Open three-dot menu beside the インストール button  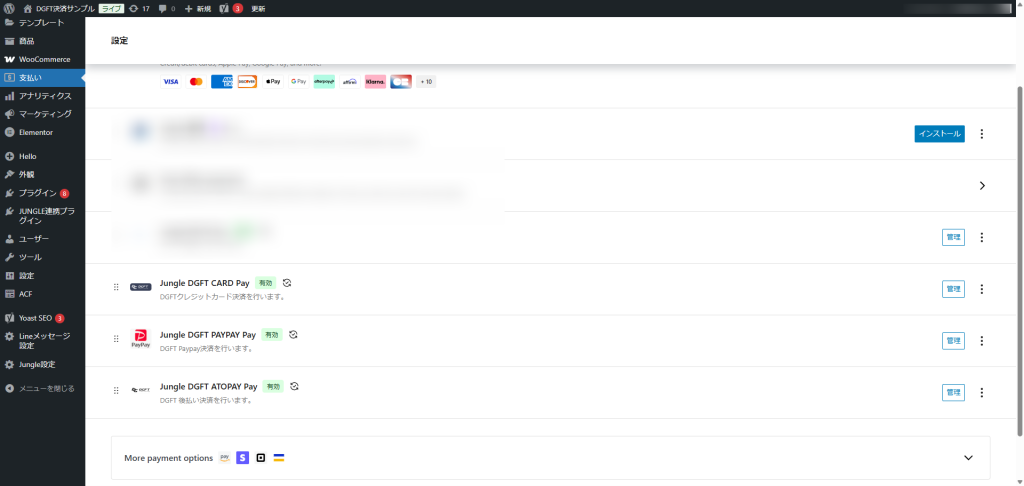click(981, 134)
